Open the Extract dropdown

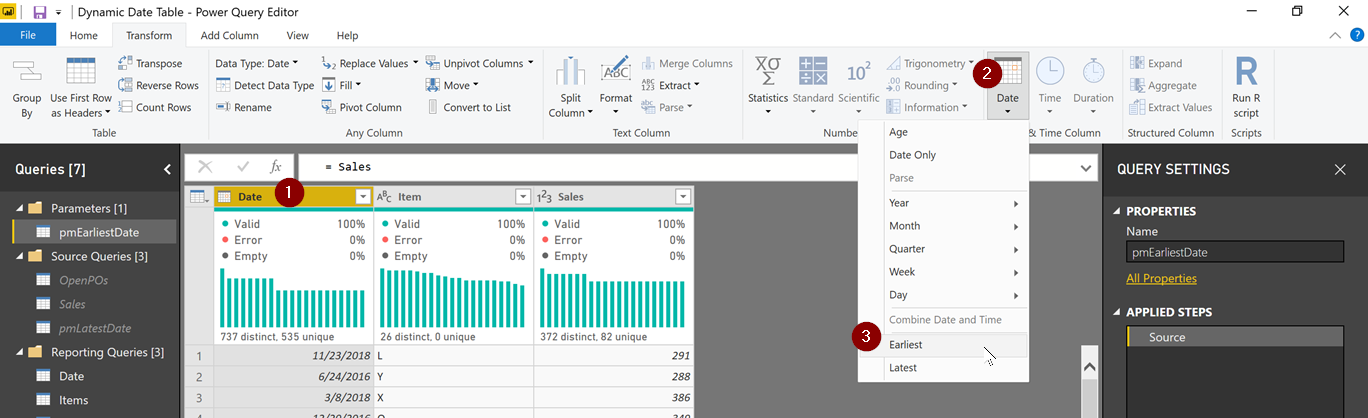point(670,85)
